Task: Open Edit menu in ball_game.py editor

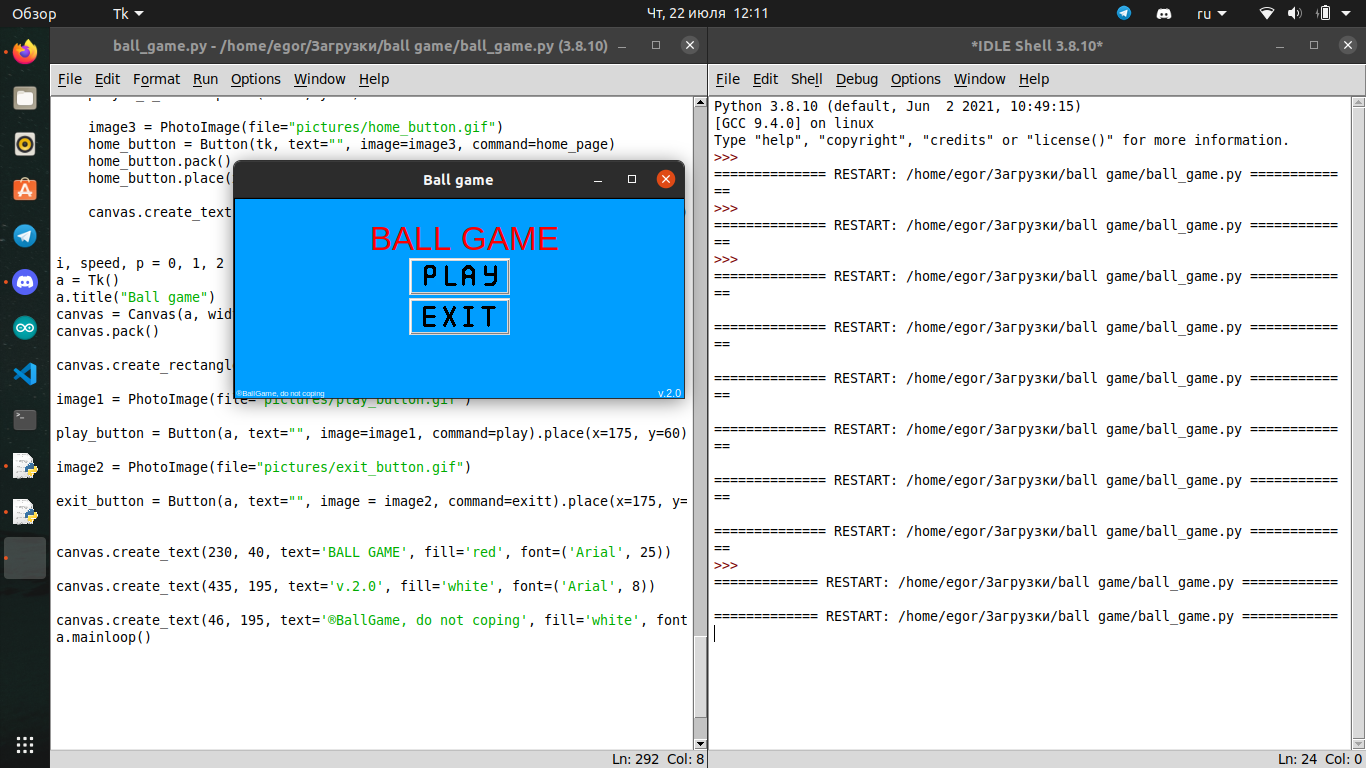Action: pyautogui.click(x=107, y=79)
